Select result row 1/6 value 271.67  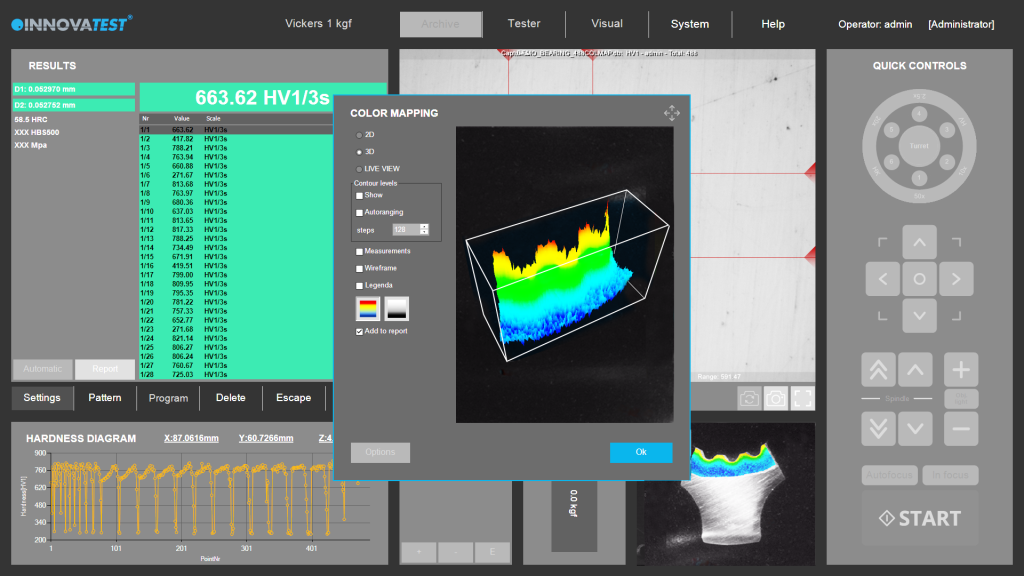click(236, 175)
